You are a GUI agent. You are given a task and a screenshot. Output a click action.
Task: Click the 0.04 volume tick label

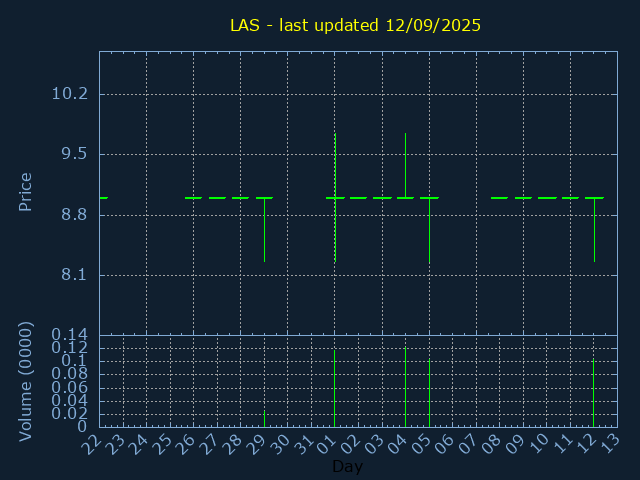(x=69, y=400)
